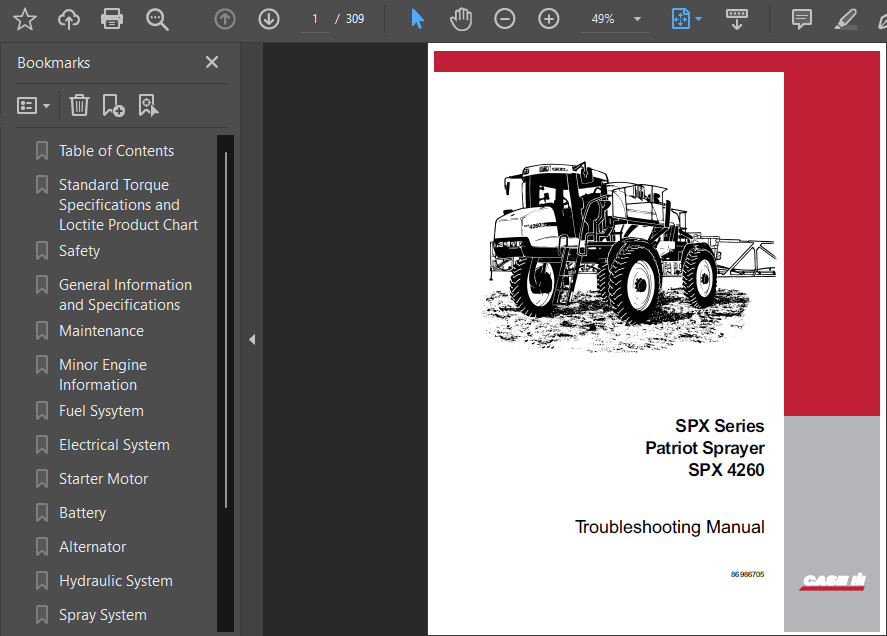Open the find text magnifier tool
The height and width of the screenshot is (636, 887).
coord(157,19)
